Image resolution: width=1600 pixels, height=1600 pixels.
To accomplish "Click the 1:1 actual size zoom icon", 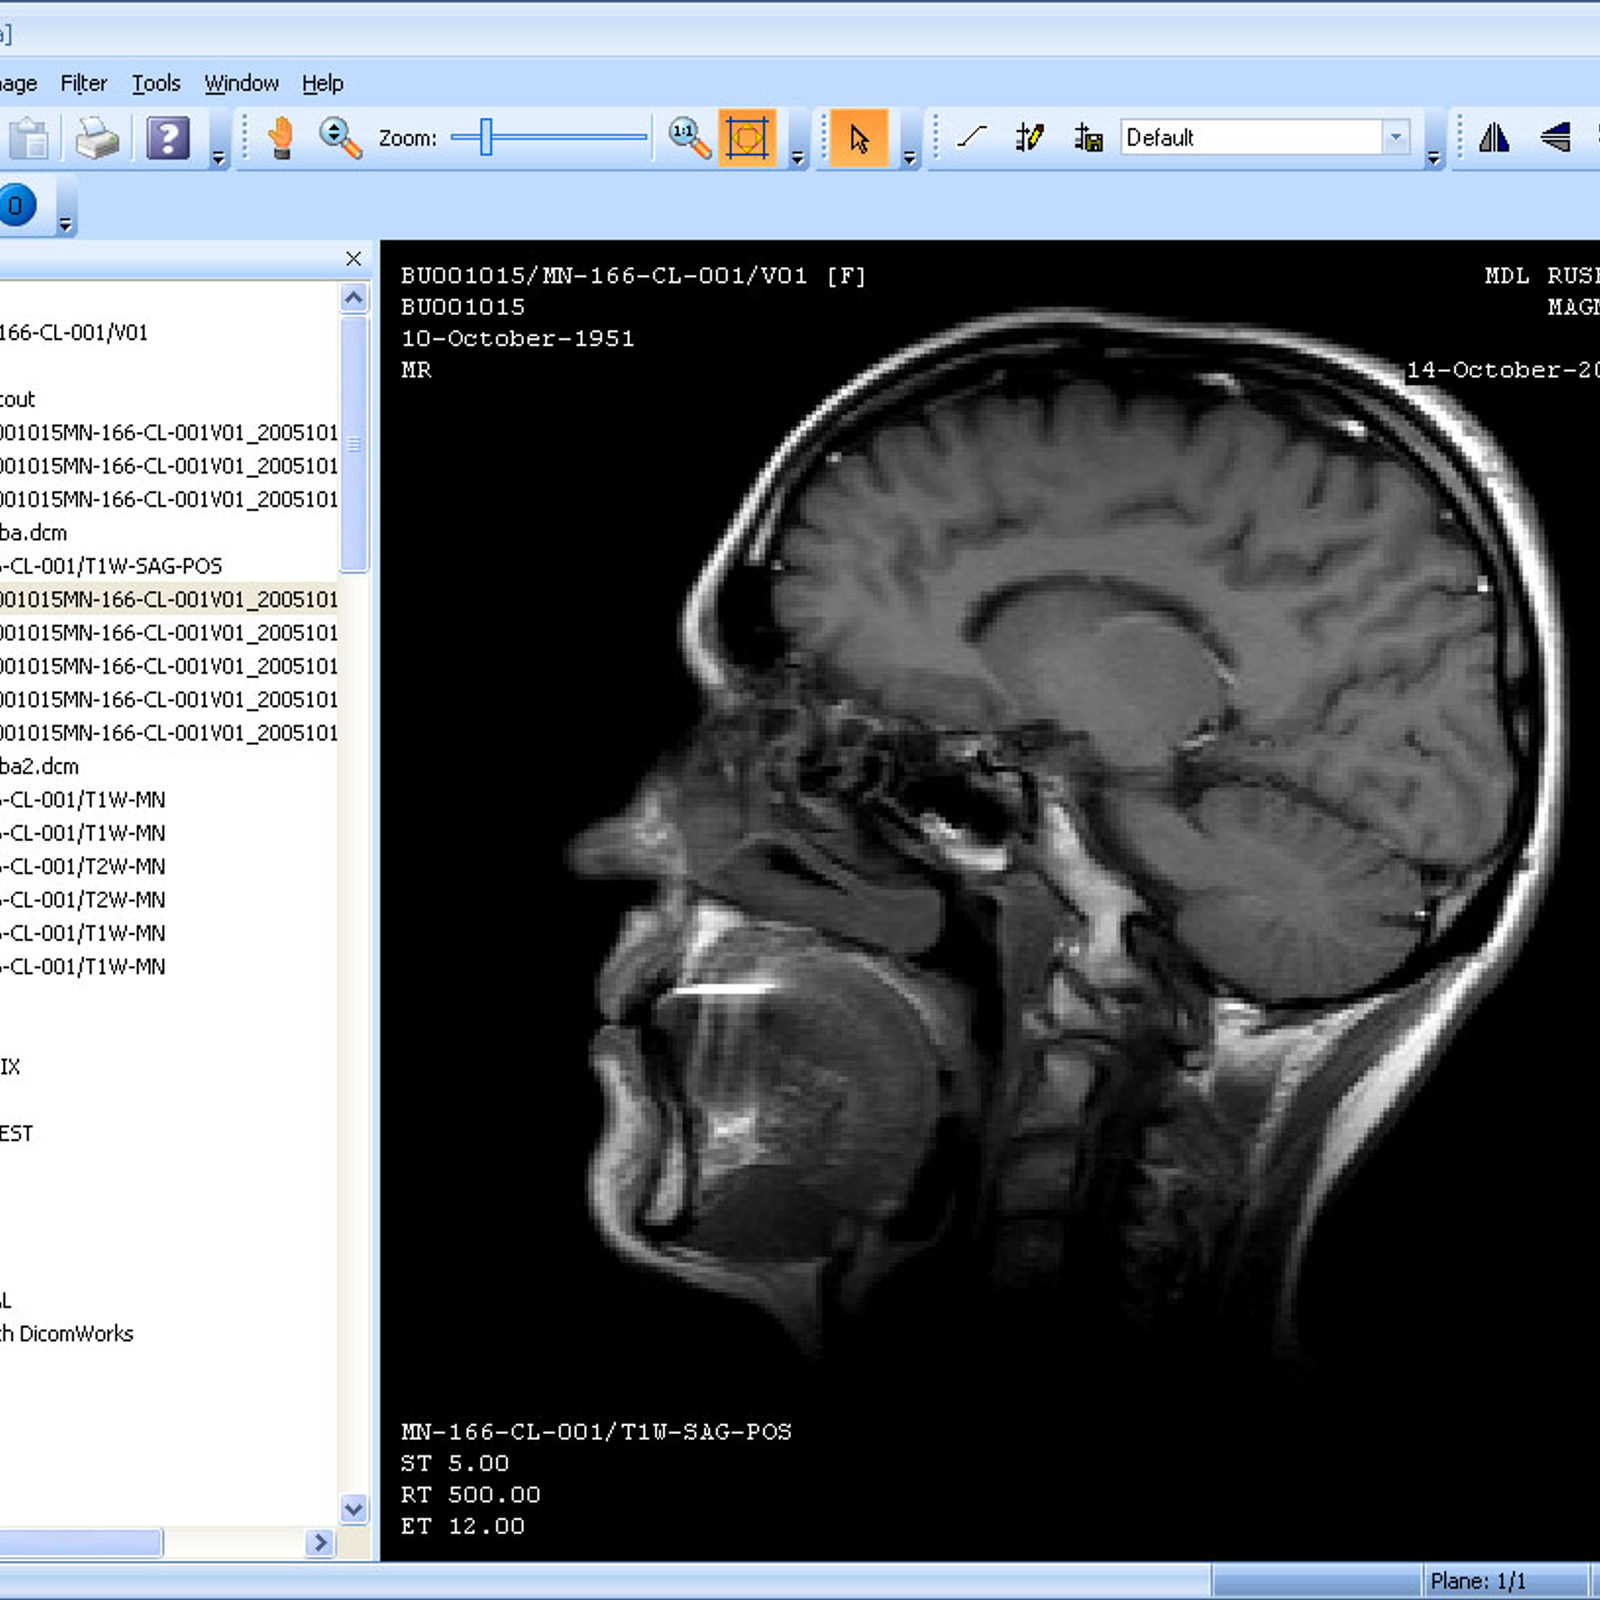I will 688,138.
